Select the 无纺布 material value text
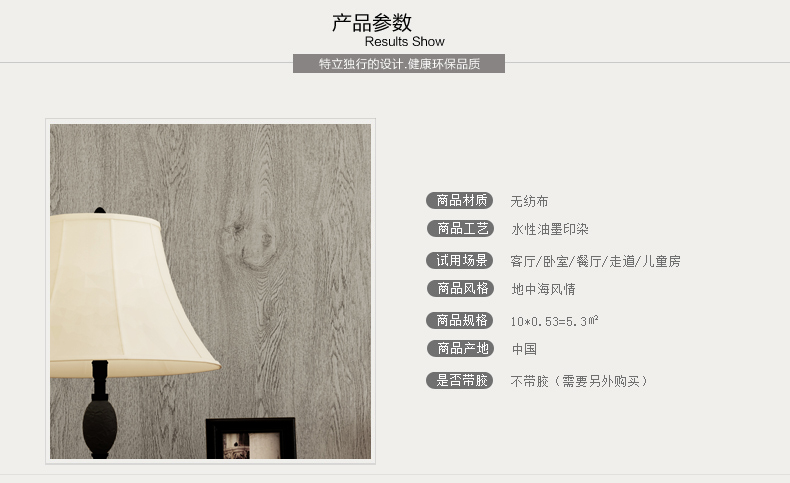Image resolution: width=790 pixels, height=483 pixels. click(529, 201)
